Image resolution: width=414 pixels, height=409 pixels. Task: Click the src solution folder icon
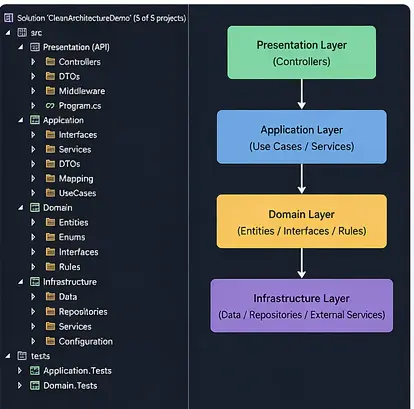pos(22,32)
